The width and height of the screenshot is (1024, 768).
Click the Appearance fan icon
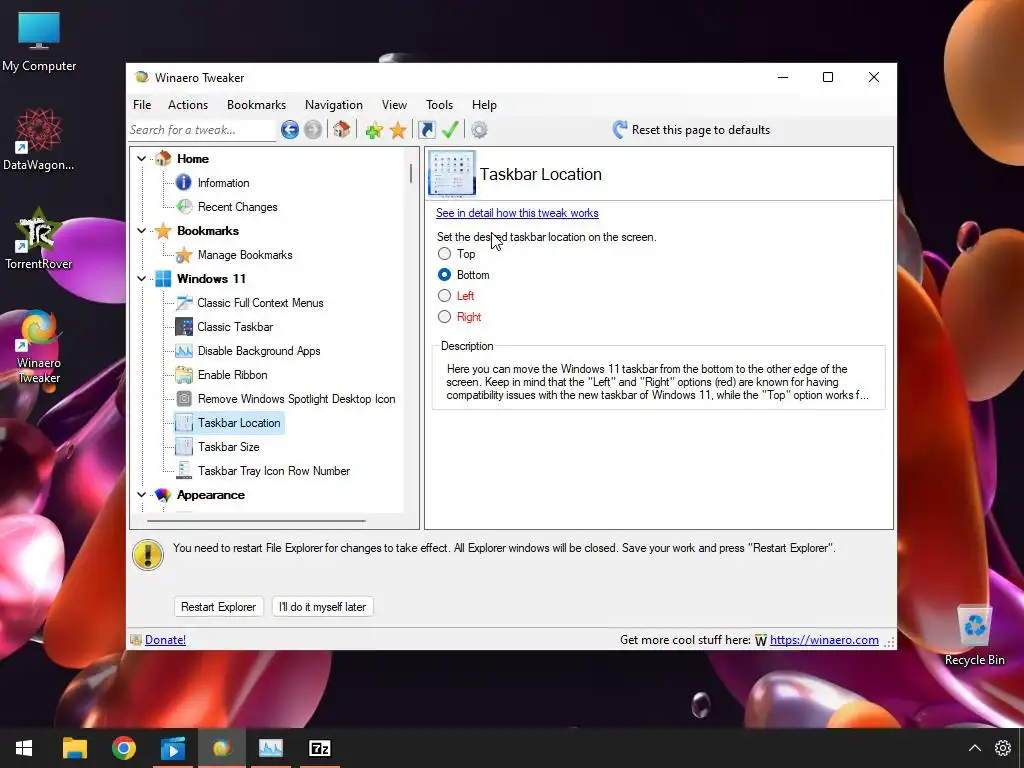(x=163, y=495)
